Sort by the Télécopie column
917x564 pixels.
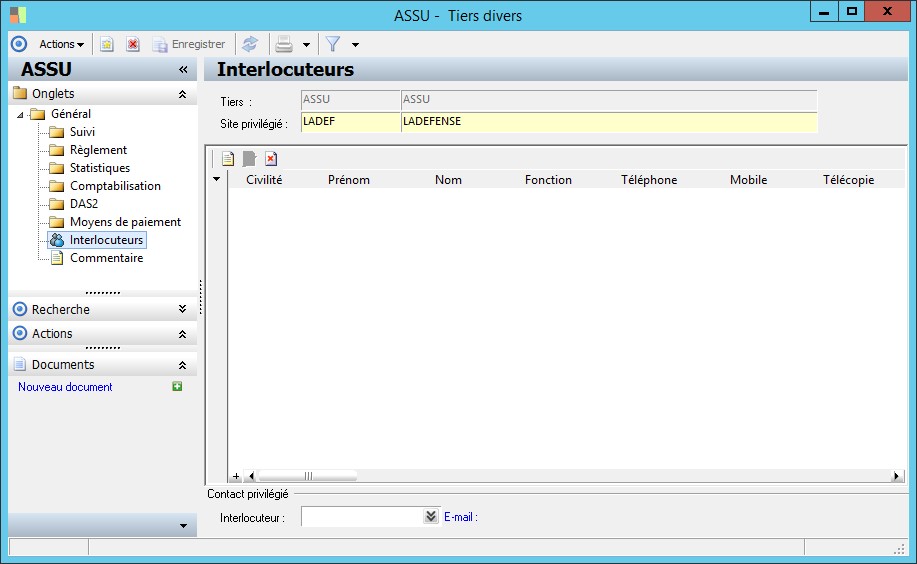(848, 180)
